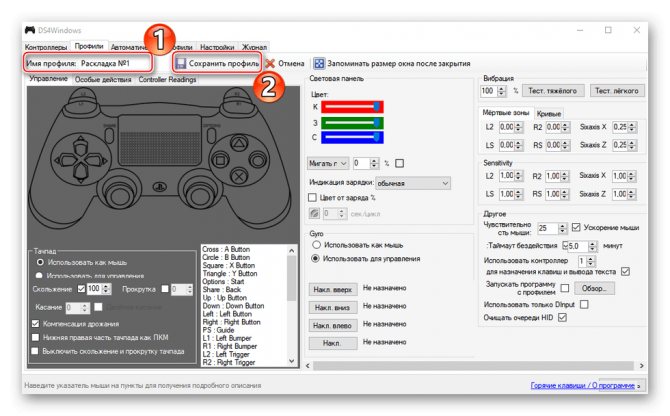Image resolution: width=670 pixels, height=416 pixels.
Task: Click the PS logo button on controller
Action: point(160,187)
